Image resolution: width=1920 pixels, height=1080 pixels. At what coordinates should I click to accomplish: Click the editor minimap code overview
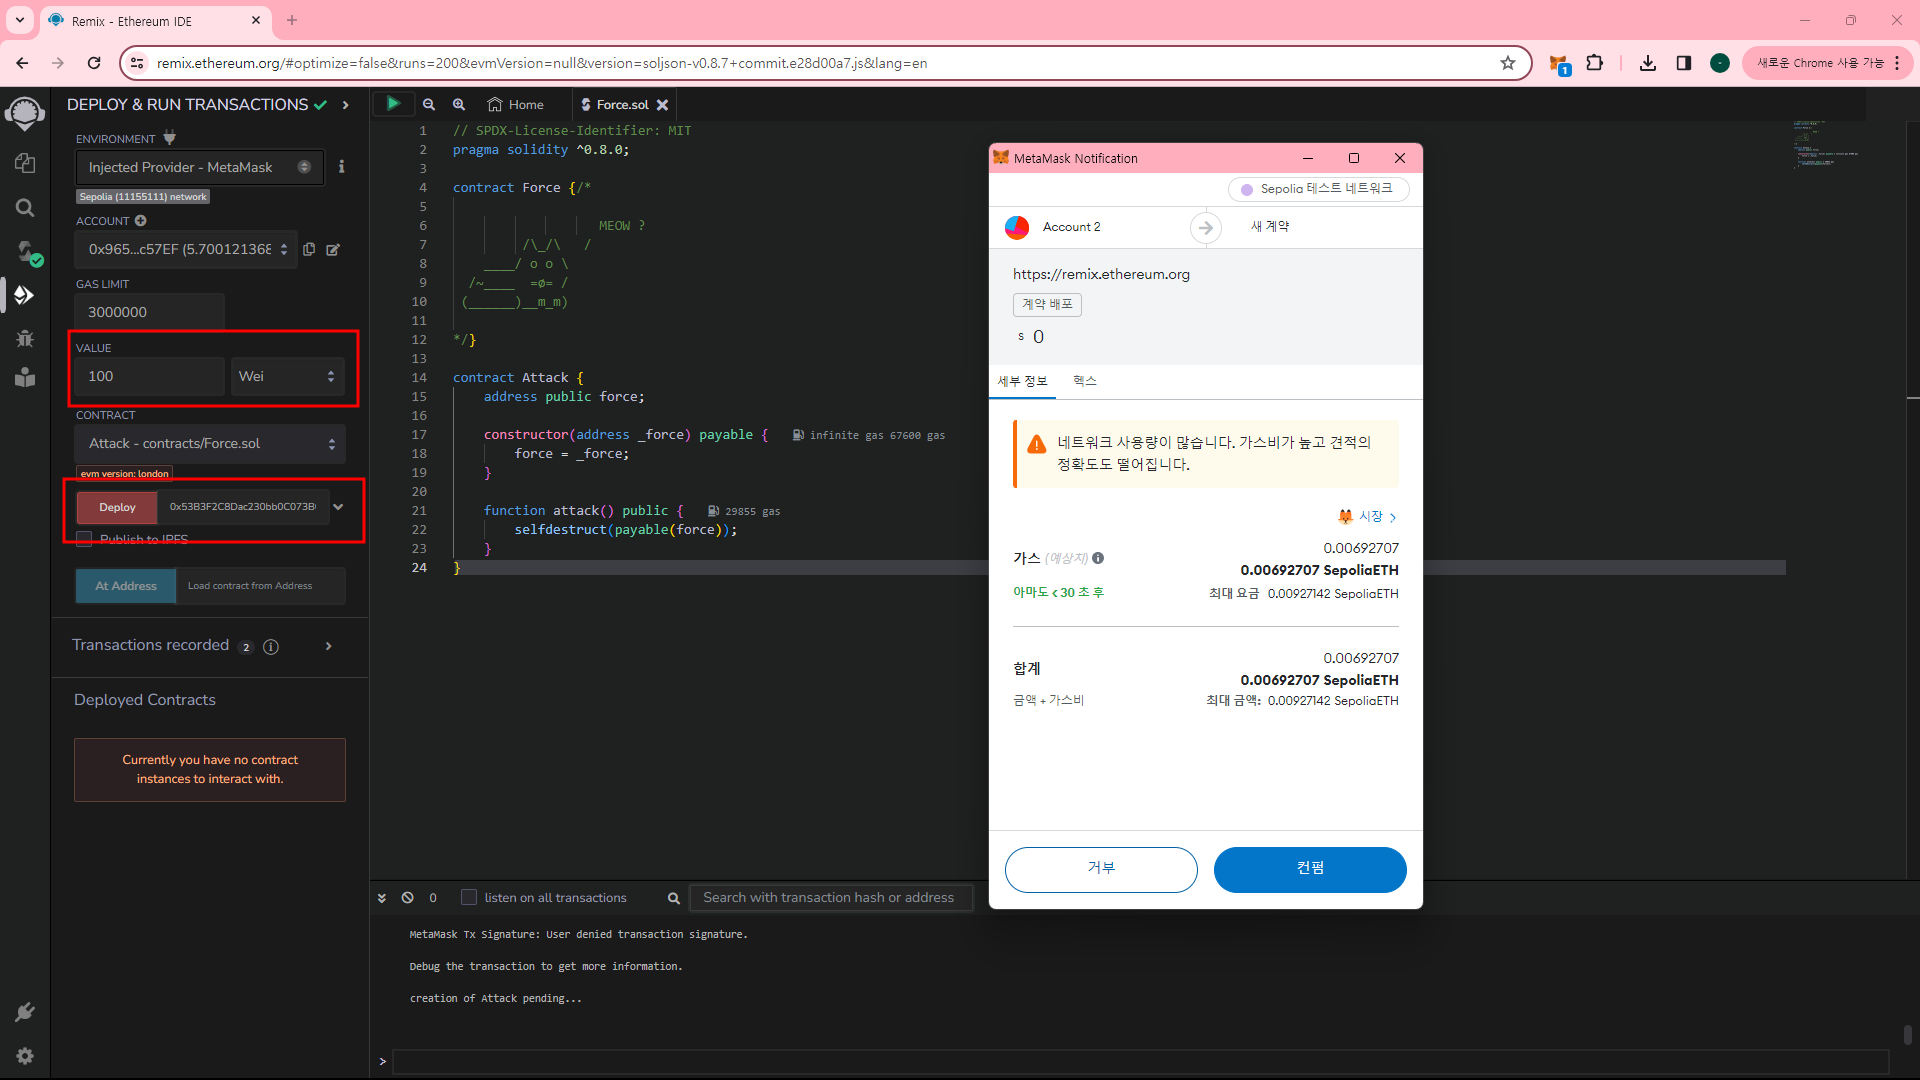pyautogui.click(x=1826, y=144)
